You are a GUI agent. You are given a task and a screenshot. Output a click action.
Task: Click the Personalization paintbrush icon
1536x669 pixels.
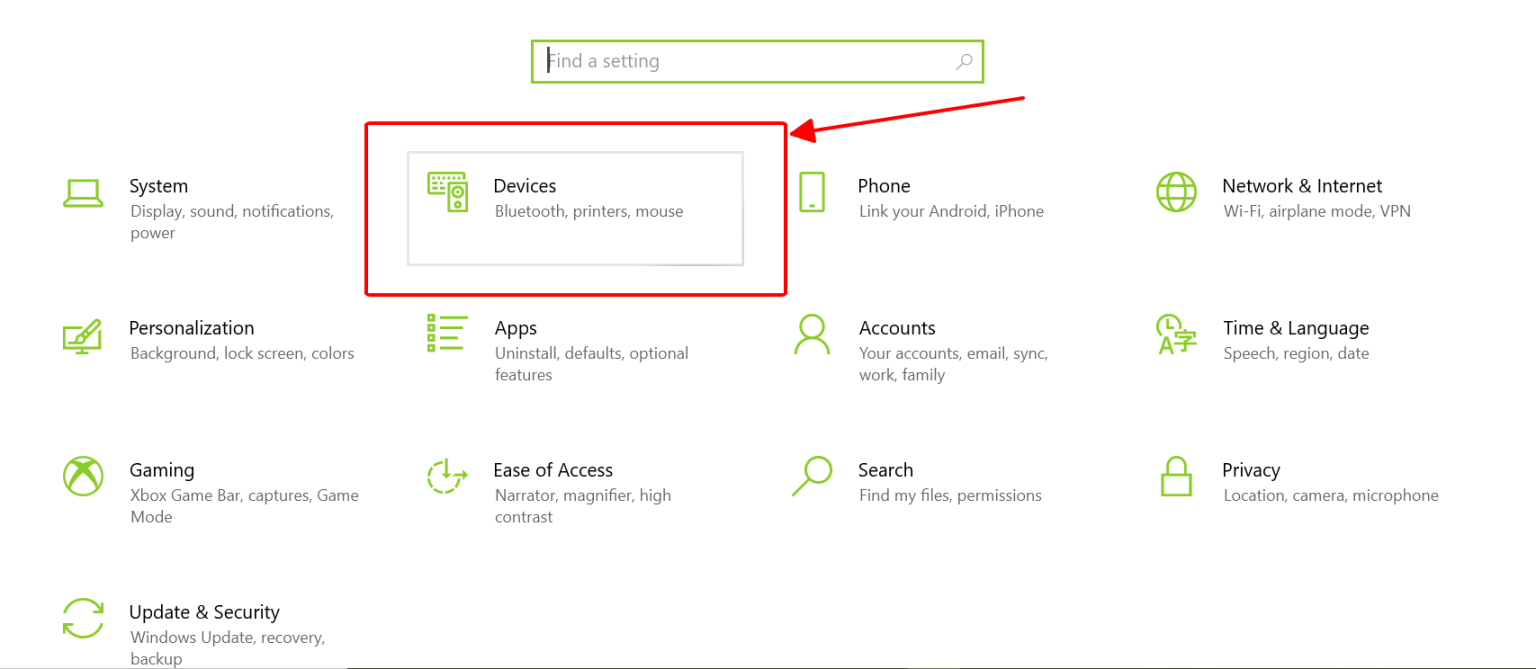click(x=82, y=335)
